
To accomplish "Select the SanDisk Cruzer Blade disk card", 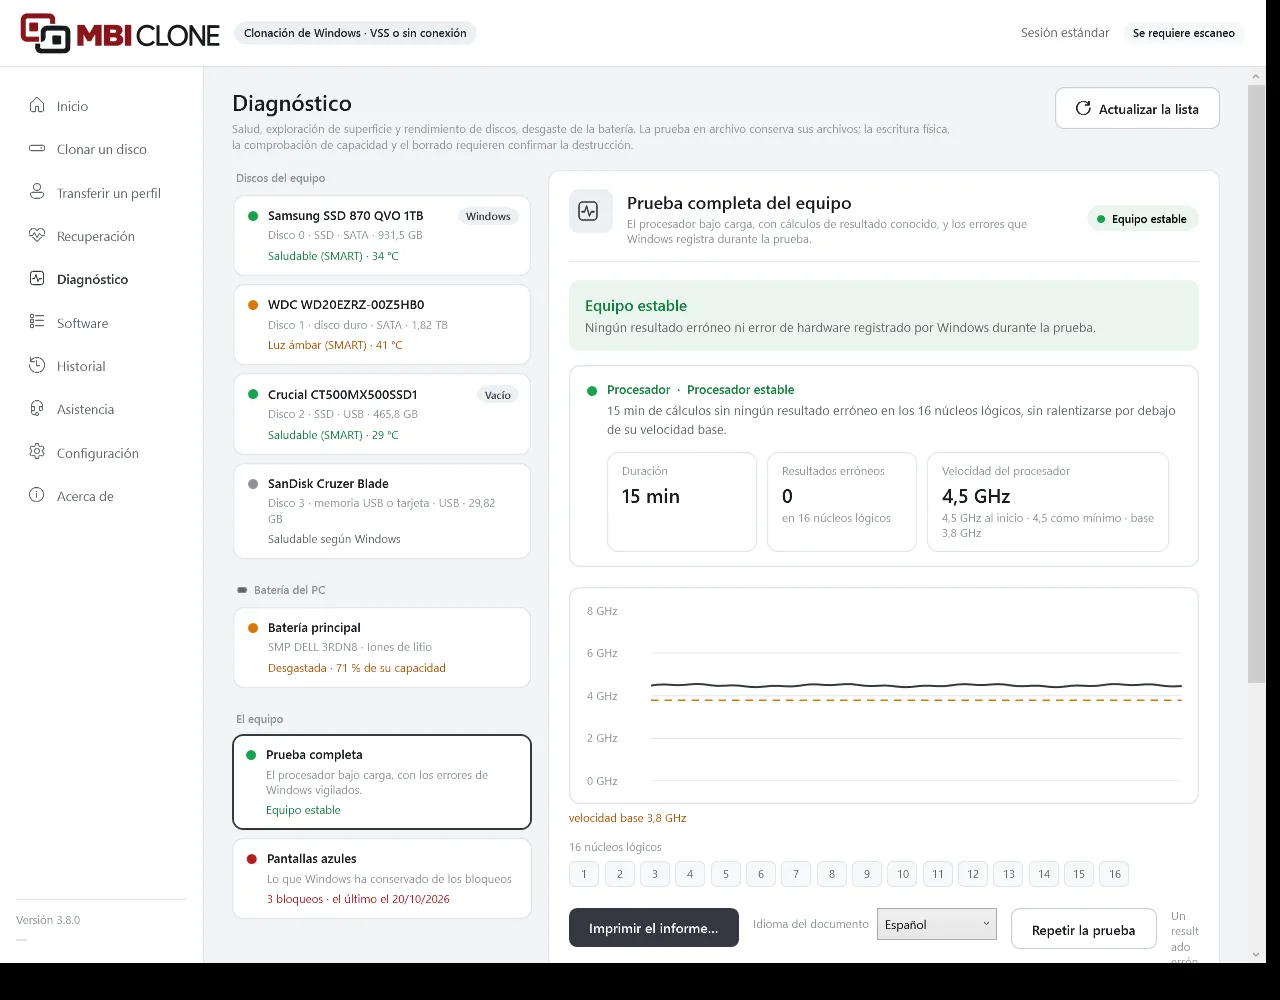I will 382,510.
